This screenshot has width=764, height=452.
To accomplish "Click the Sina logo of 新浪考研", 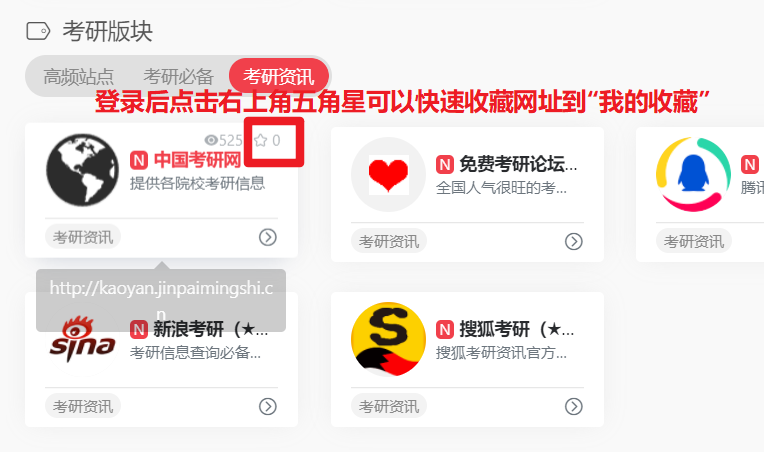I will pos(82,339).
